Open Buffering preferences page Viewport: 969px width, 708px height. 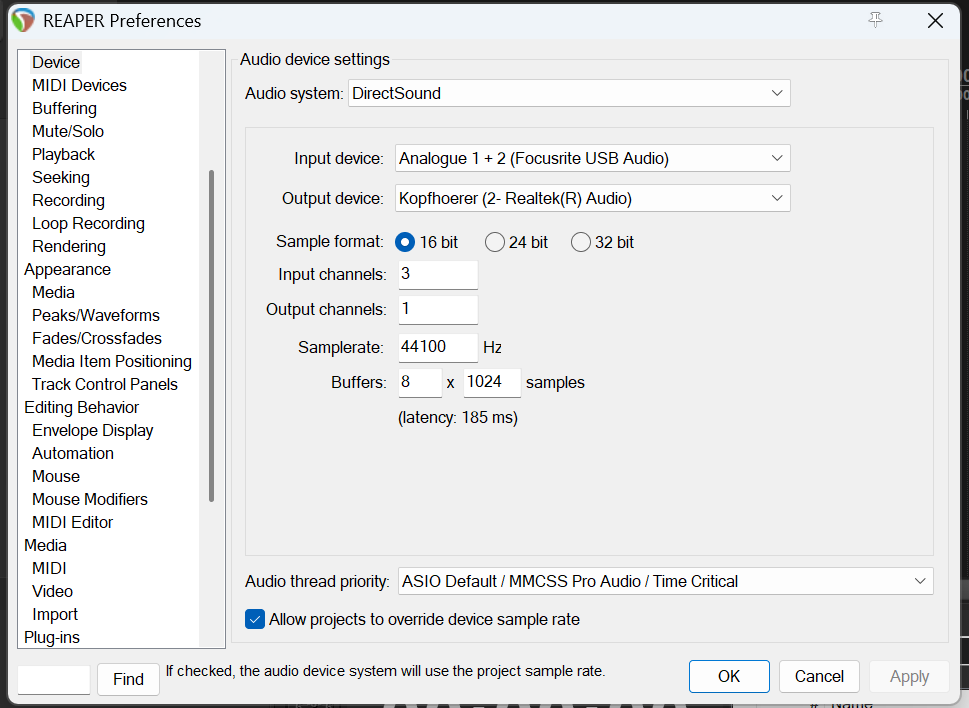pos(64,108)
